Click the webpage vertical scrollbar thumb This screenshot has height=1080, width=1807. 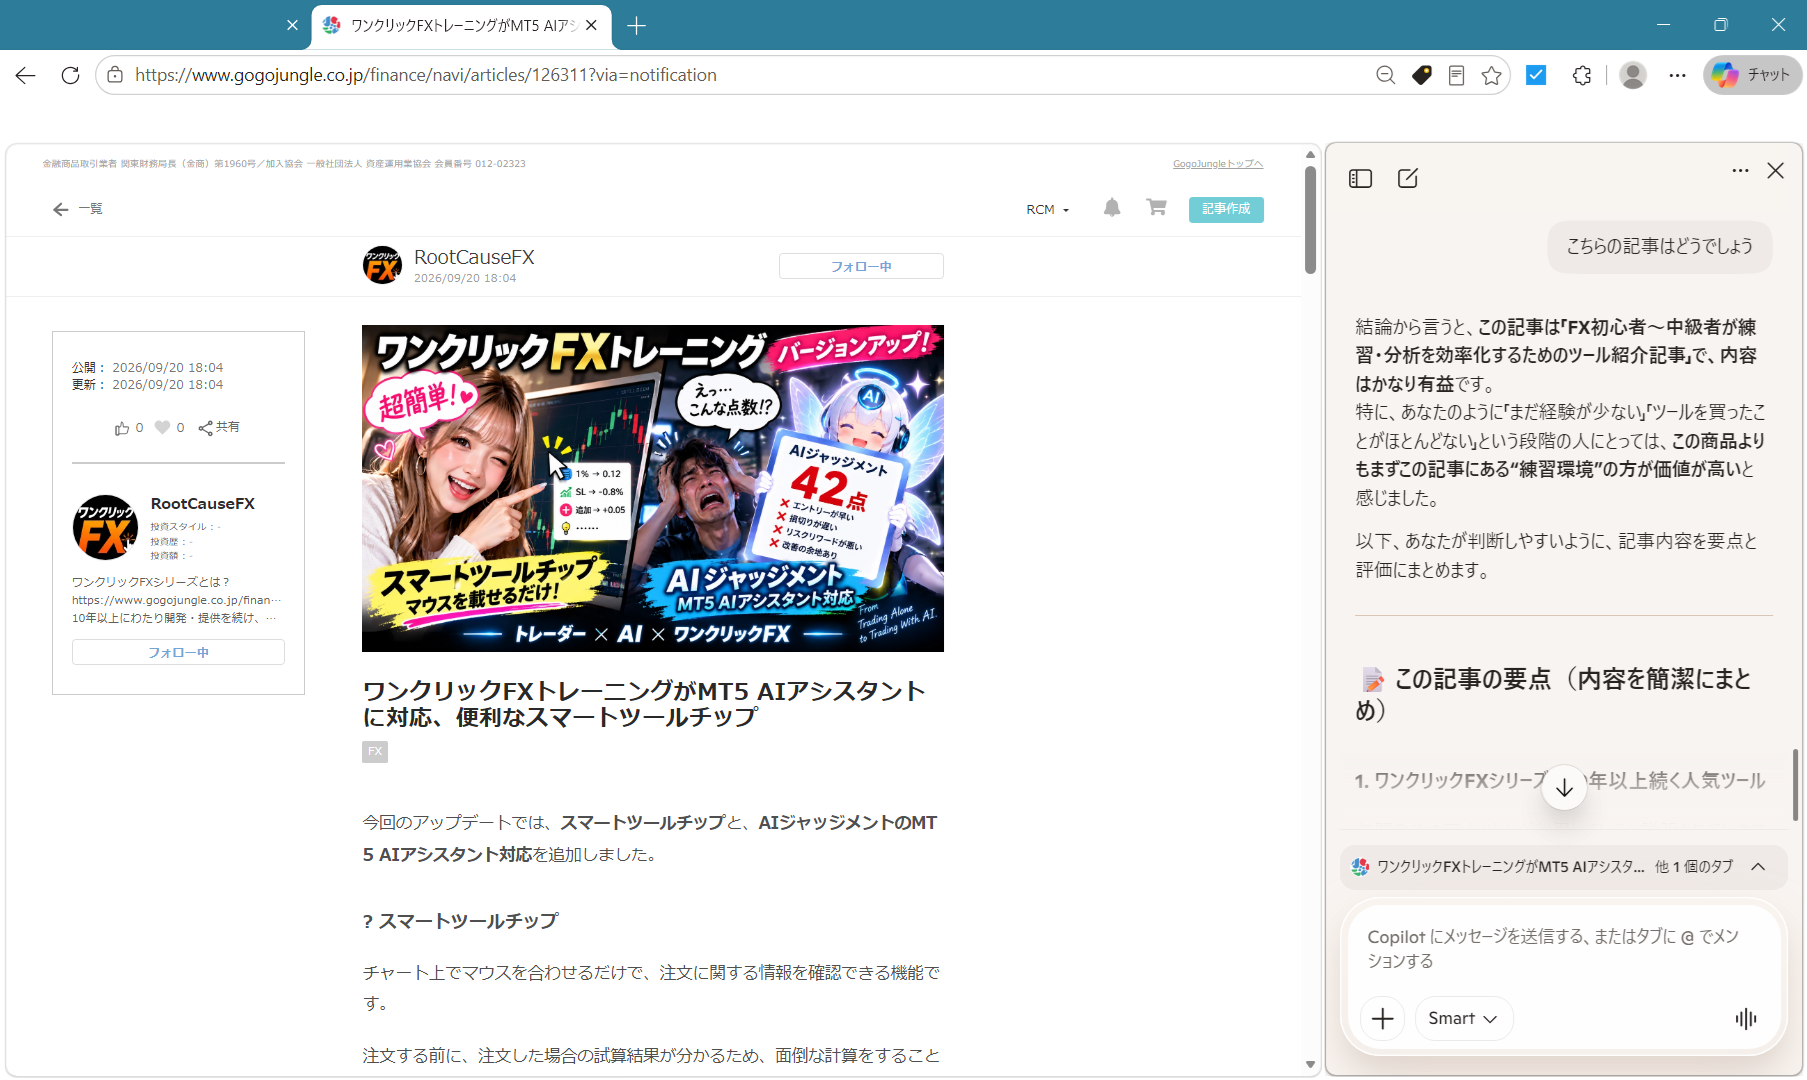click(x=1310, y=218)
